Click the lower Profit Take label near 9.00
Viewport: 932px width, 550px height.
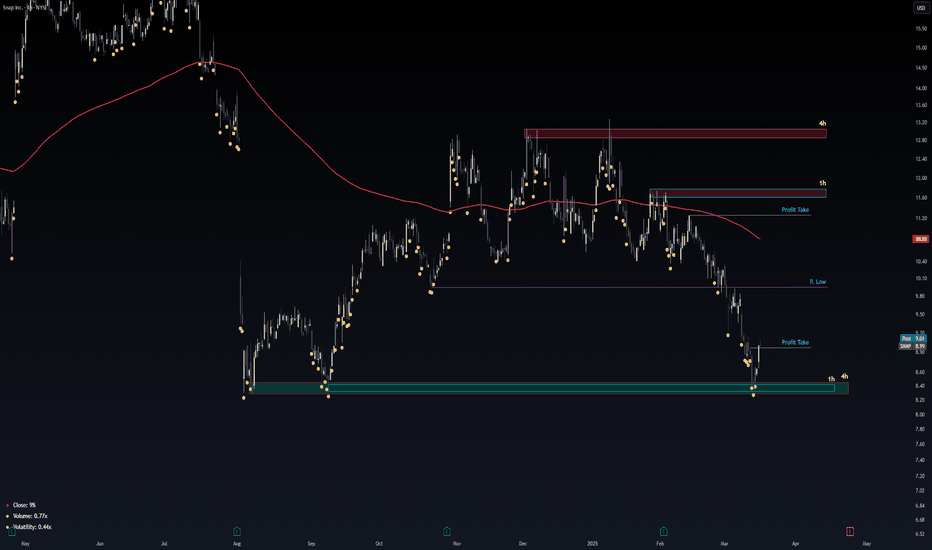click(x=795, y=342)
